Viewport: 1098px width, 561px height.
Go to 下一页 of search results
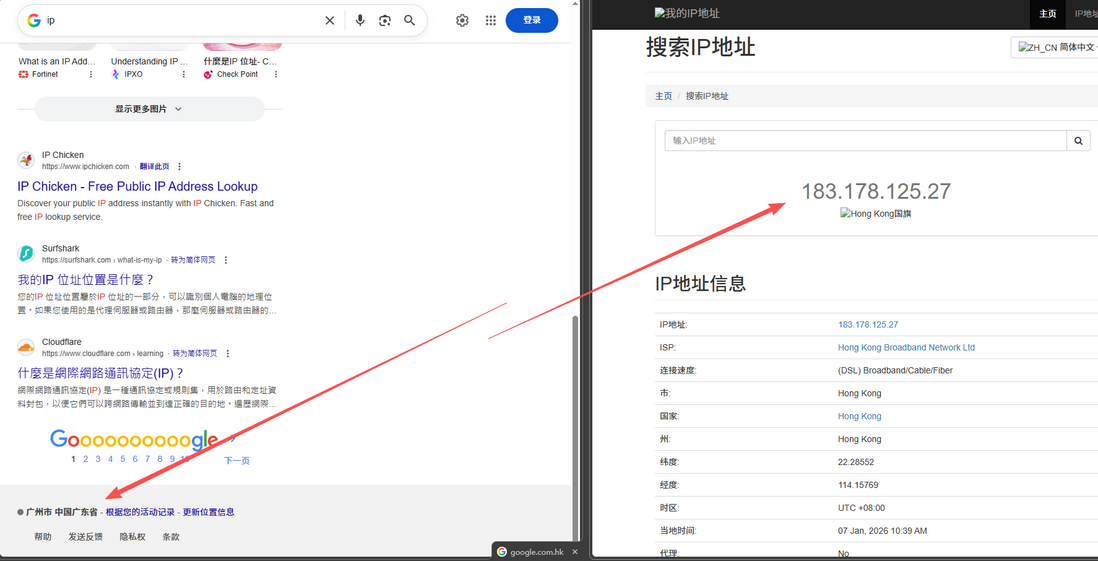pos(236,460)
